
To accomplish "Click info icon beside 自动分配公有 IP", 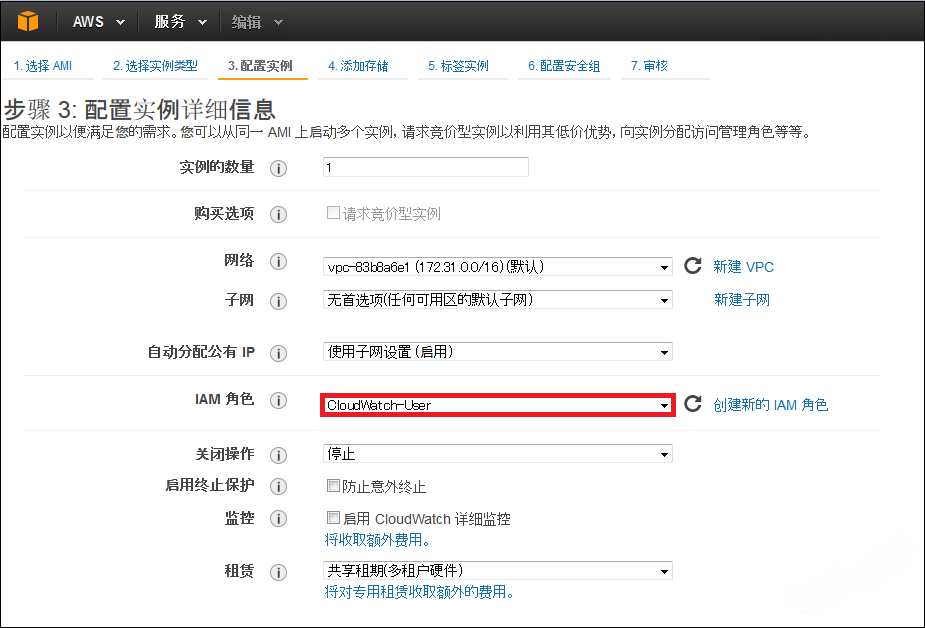I will point(279,353).
